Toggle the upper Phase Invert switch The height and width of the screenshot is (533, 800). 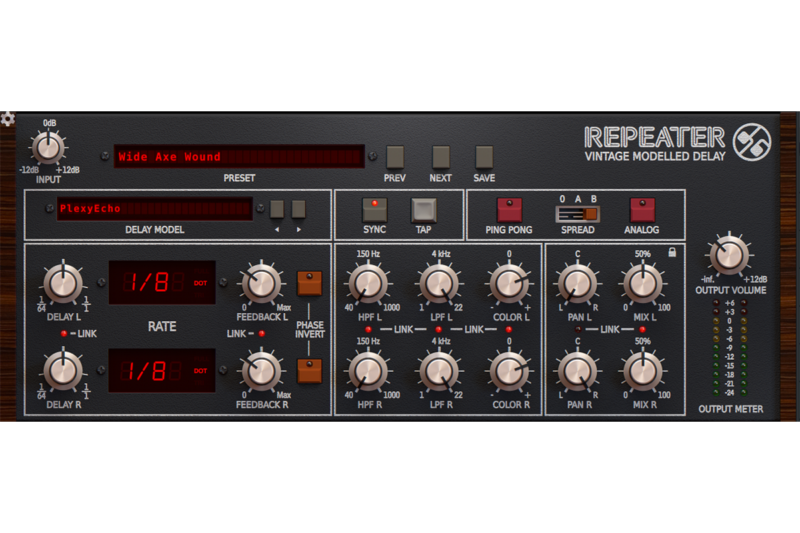tap(310, 283)
